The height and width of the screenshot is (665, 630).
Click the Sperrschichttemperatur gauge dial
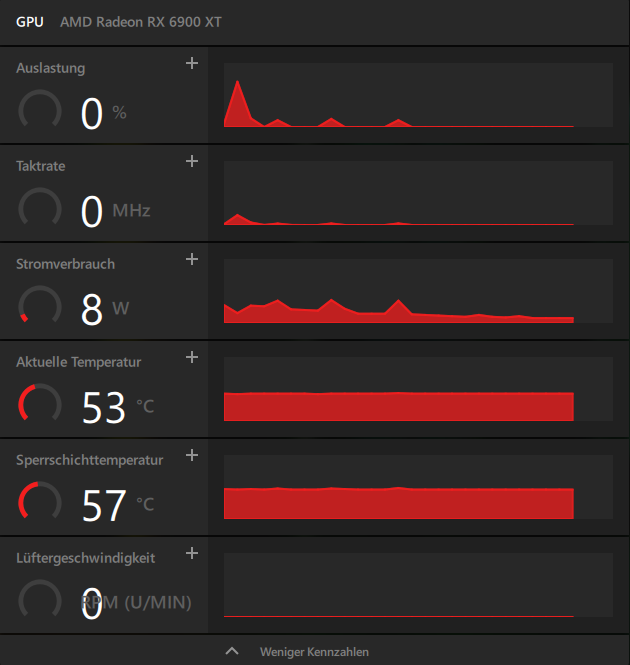tap(40, 502)
